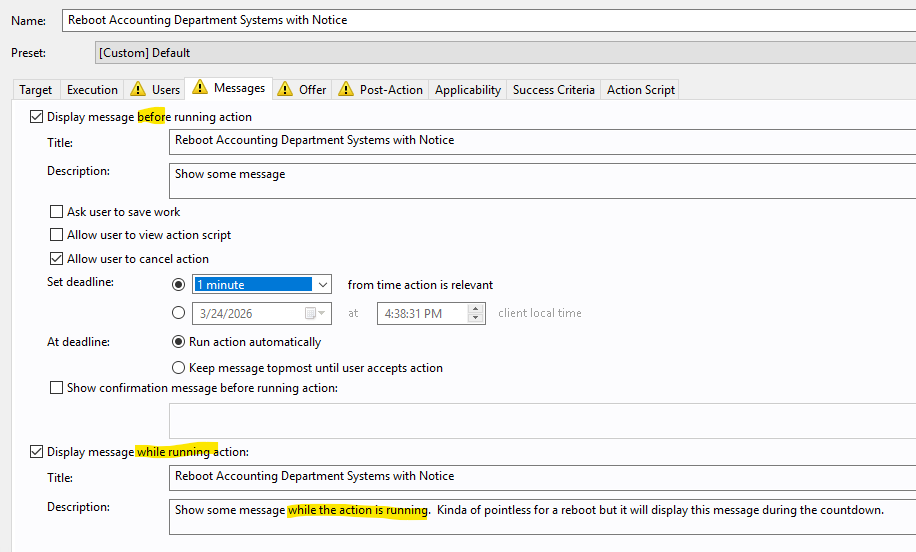Enable Ask user to save work

57,212
